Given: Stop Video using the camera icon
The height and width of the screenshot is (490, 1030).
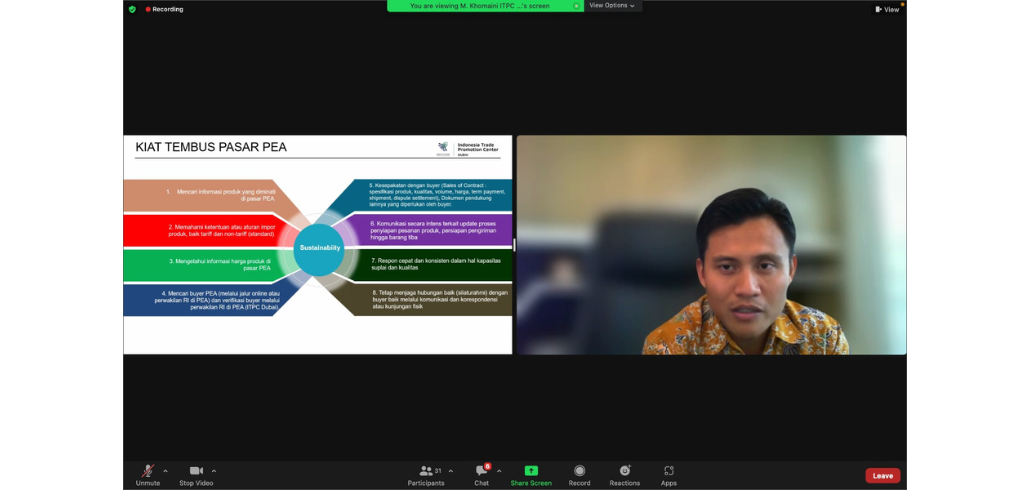Looking at the screenshot, I should click(x=196, y=471).
